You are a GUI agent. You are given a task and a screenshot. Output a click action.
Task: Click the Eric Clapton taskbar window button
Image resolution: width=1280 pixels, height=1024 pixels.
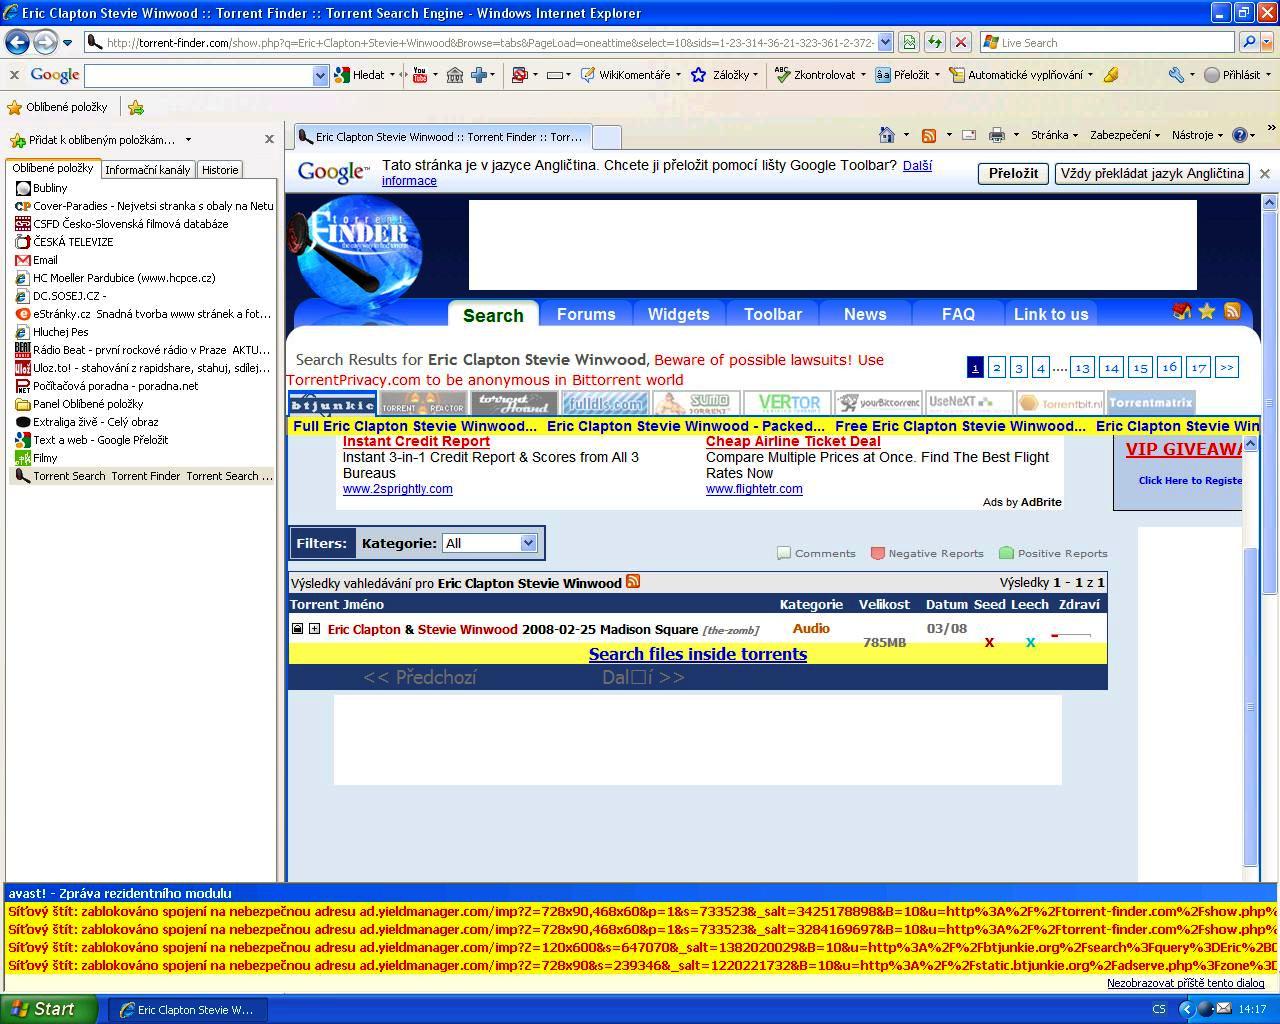(x=187, y=1010)
